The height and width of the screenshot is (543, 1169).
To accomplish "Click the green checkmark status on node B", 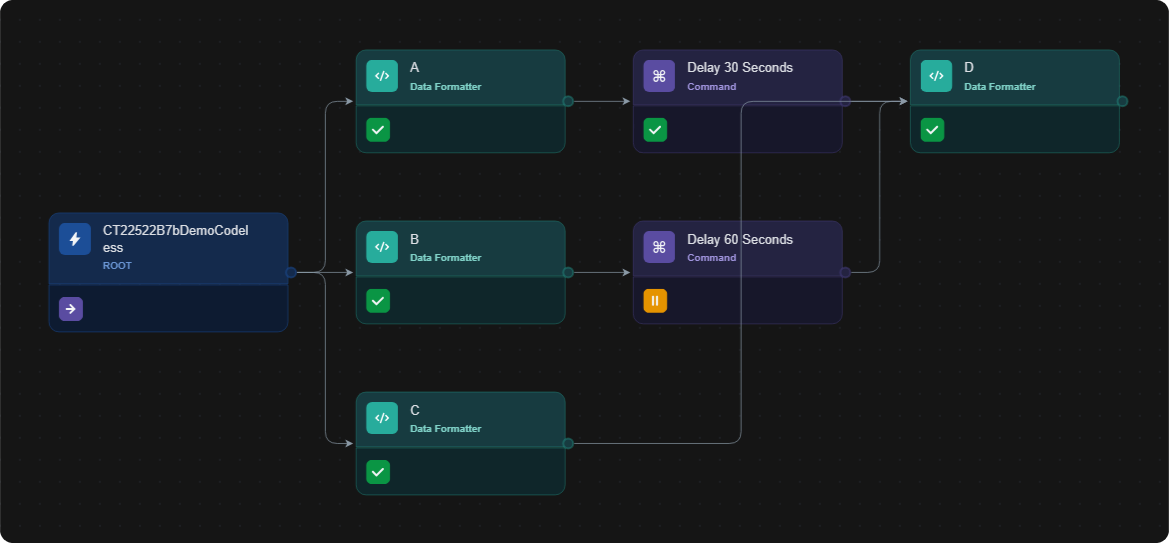I will click(x=378, y=301).
